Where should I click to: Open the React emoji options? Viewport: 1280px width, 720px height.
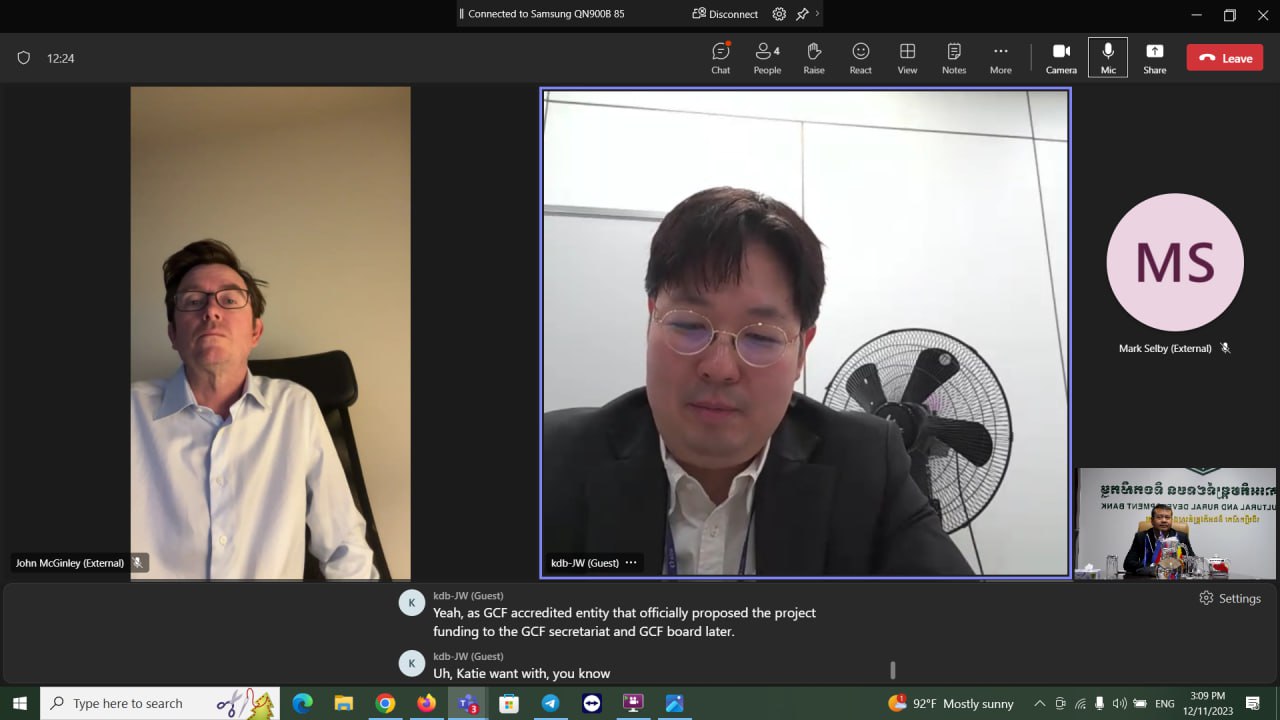pyautogui.click(x=860, y=58)
